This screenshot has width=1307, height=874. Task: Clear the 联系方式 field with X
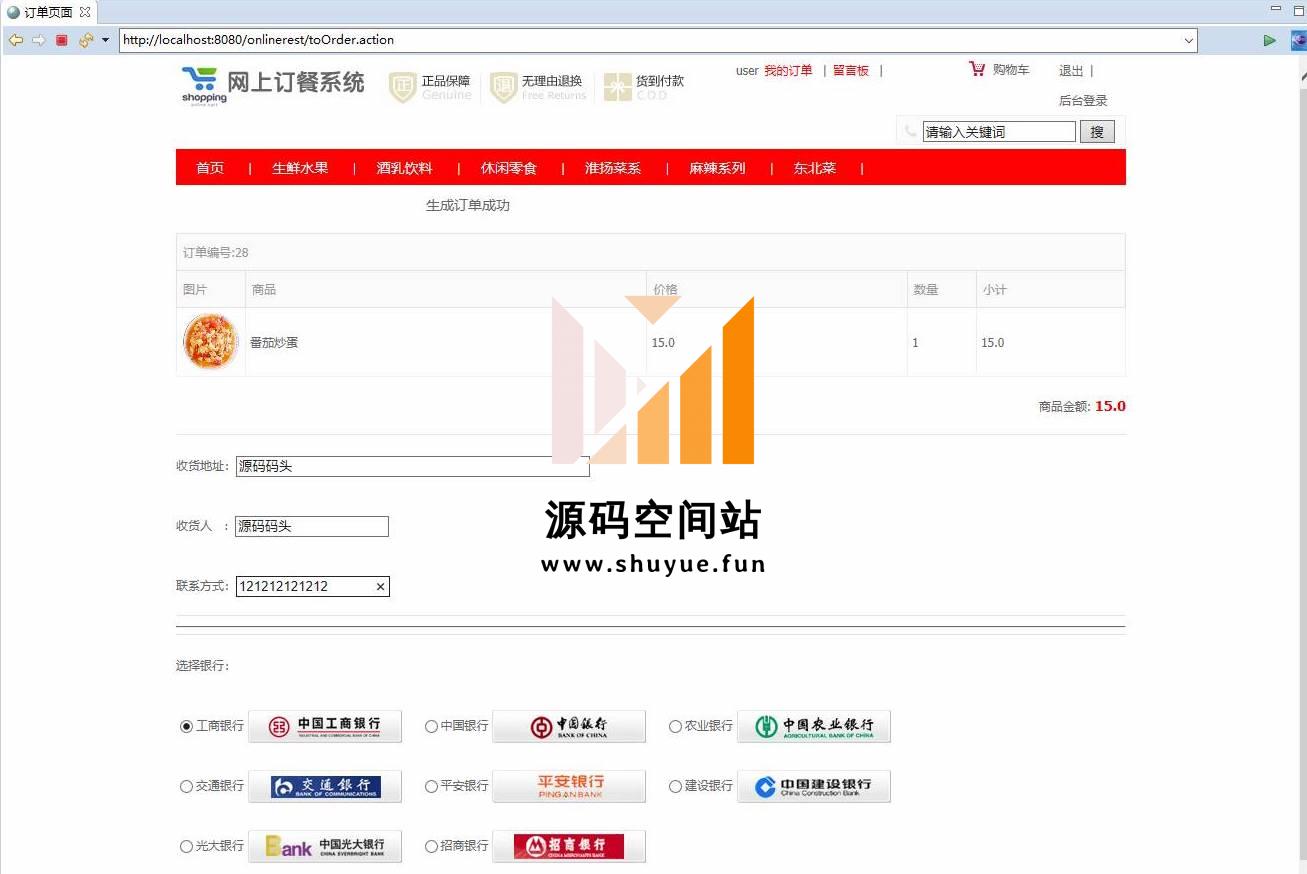pyautogui.click(x=380, y=587)
